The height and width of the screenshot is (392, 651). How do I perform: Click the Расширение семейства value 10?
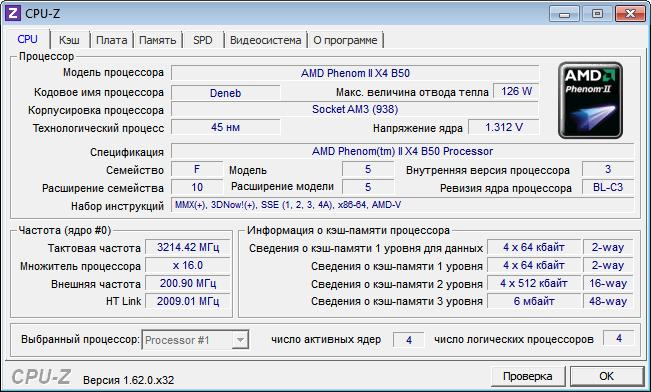(x=197, y=187)
